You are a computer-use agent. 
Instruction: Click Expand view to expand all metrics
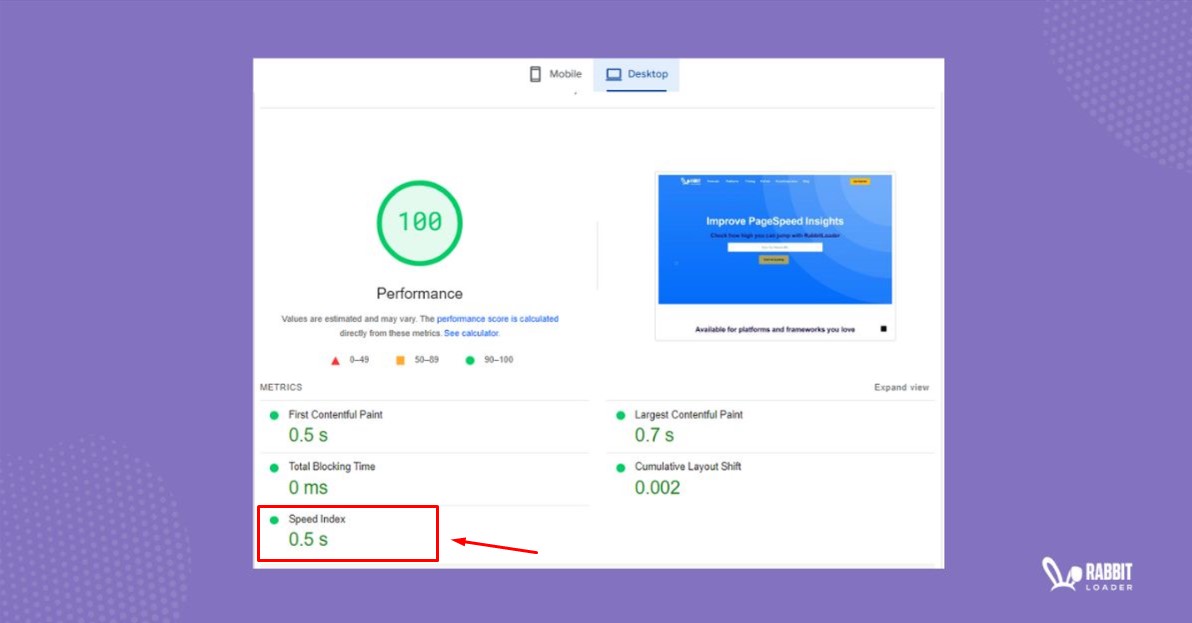pyautogui.click(x=901, y=387)
